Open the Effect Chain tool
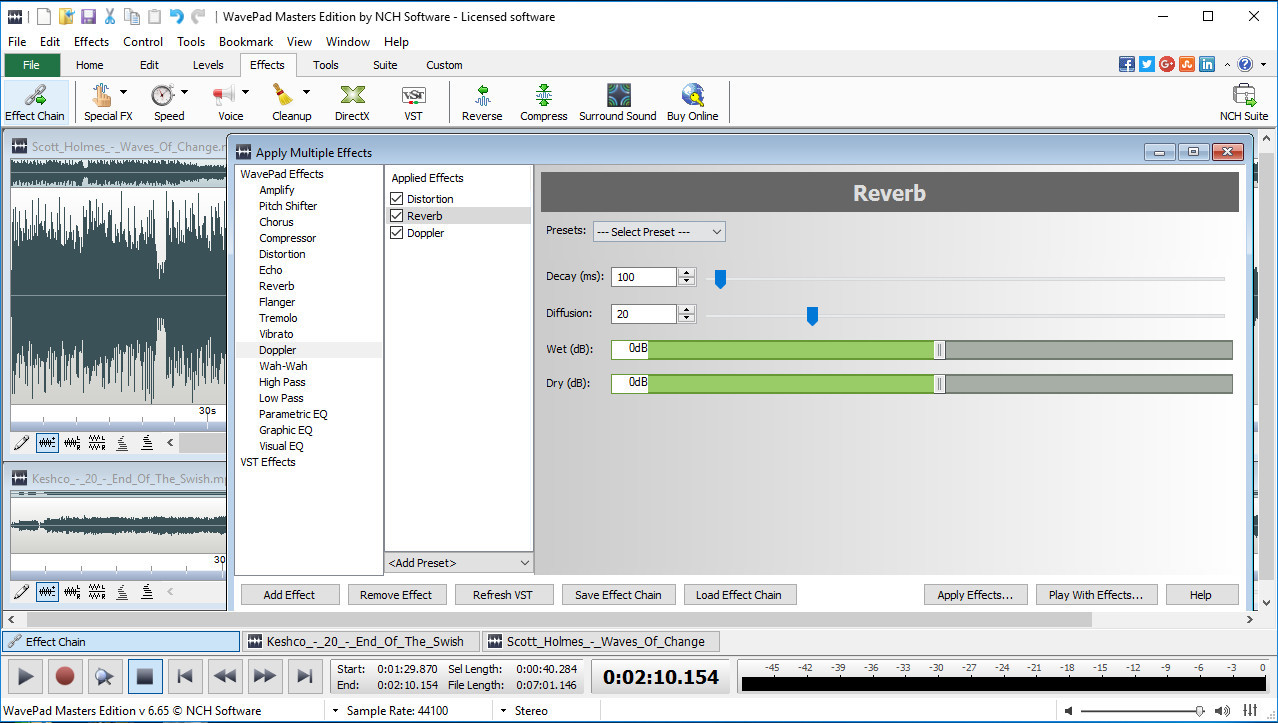 click(x=35, y=102)
